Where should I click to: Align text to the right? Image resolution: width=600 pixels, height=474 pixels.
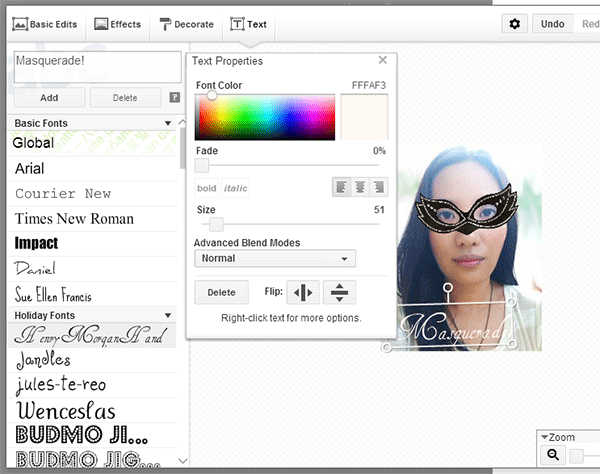377,187
